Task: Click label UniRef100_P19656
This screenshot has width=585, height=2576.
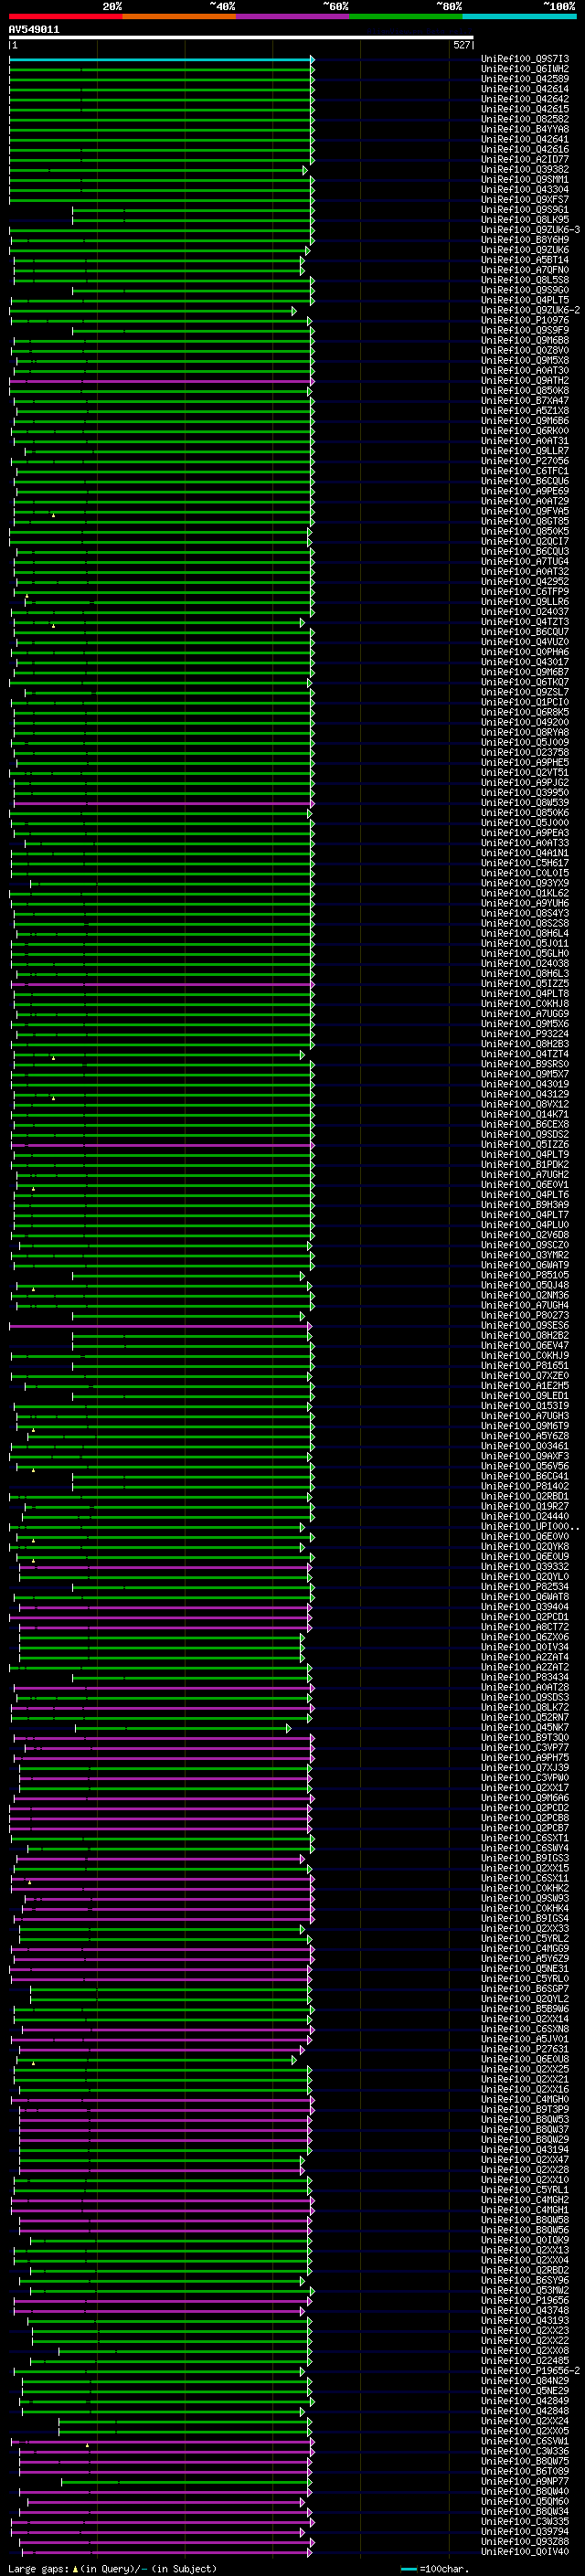Action: coord(525,2300)
